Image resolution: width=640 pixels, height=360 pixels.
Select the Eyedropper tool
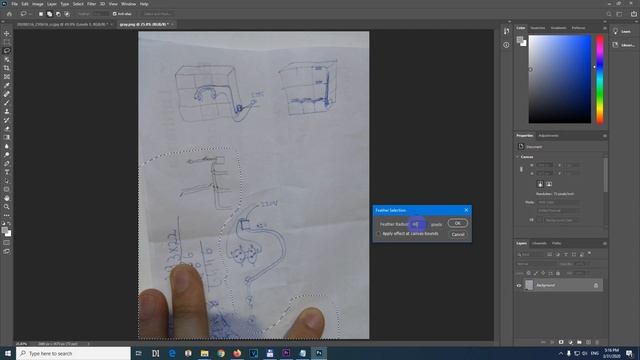click(7, 85)
